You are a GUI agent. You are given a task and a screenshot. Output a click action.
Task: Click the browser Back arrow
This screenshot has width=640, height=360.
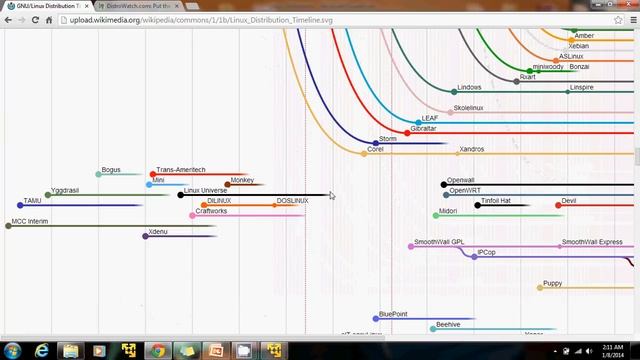pyautogui.click(x=8, y=20)
